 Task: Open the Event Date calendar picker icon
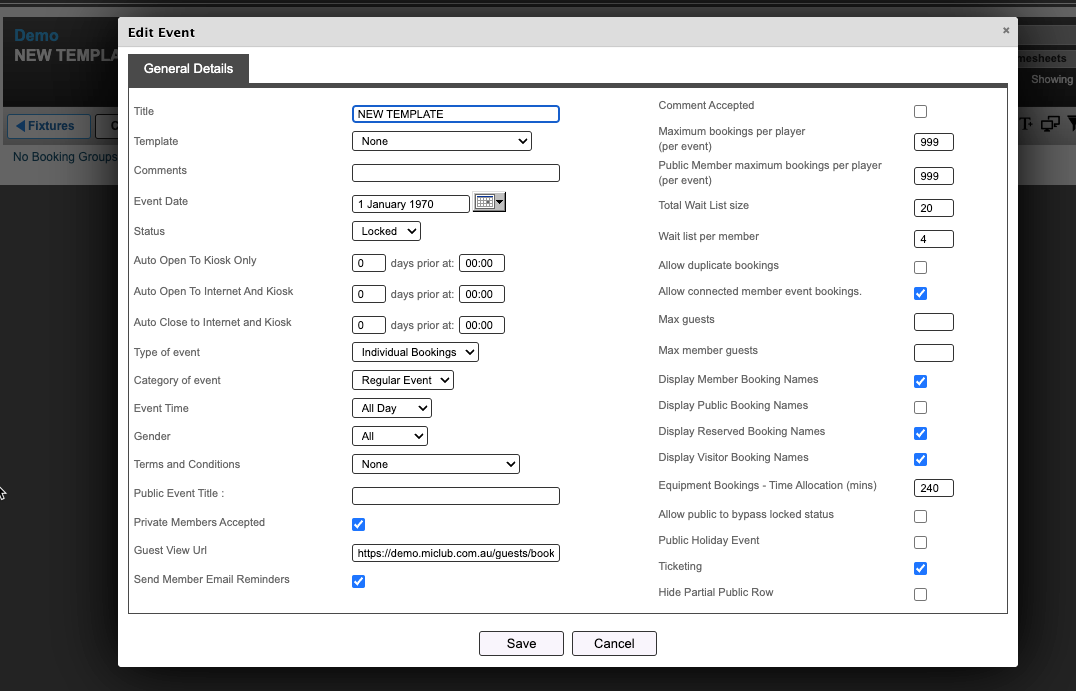[x=489, y=202]
